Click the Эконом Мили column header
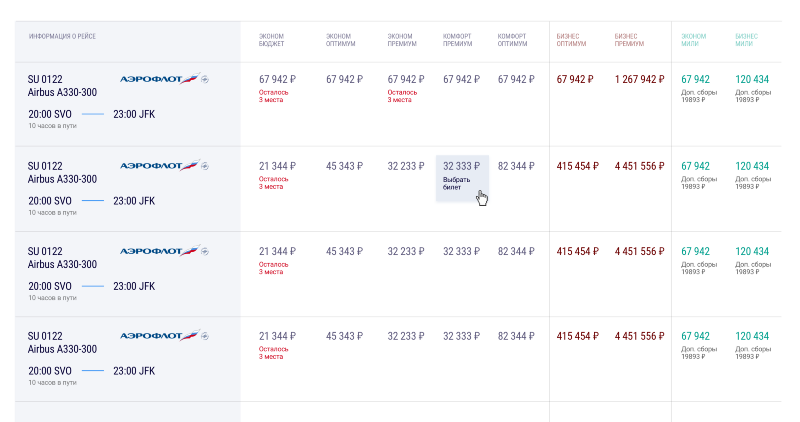The image size is (800, 422). [x=693, y=40]
